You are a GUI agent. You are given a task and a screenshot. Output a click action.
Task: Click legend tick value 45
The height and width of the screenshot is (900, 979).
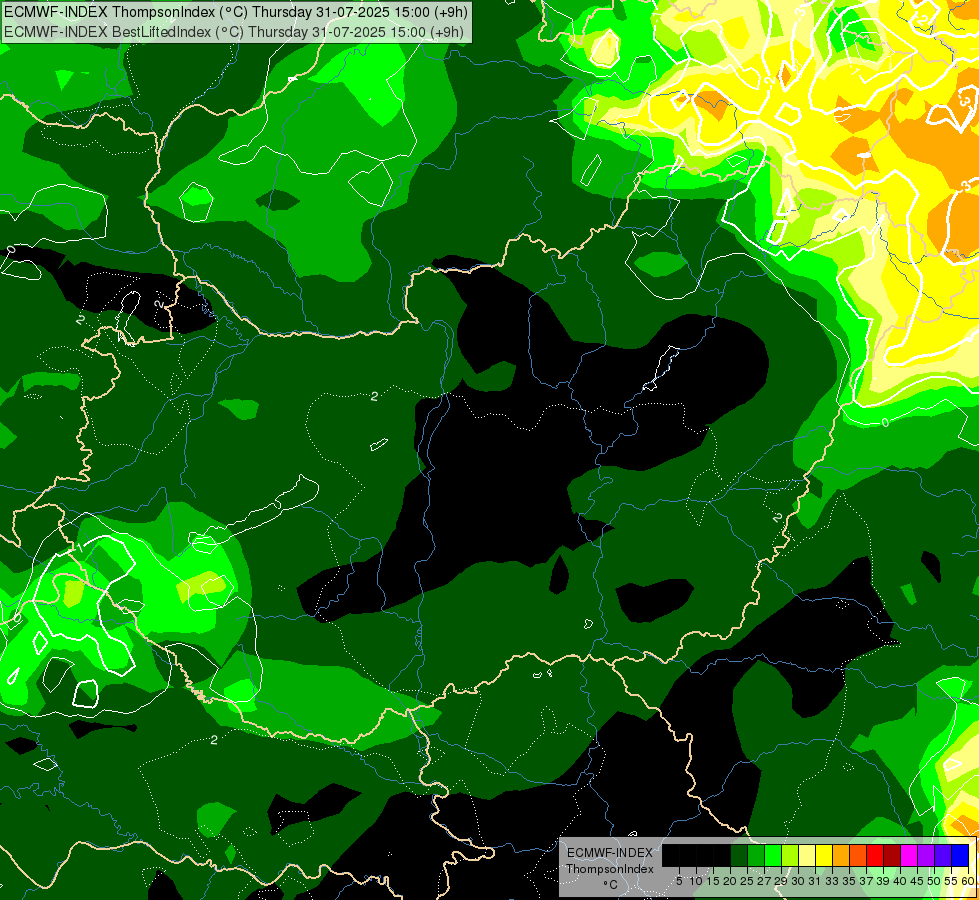(x=917, y=881)
